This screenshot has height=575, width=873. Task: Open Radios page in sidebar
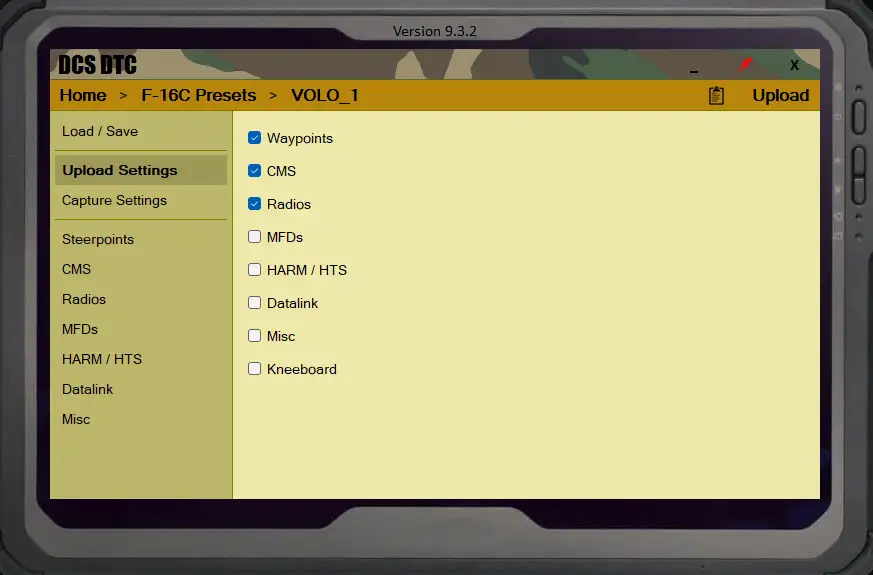pyautogui.click(x=141, y=299)
